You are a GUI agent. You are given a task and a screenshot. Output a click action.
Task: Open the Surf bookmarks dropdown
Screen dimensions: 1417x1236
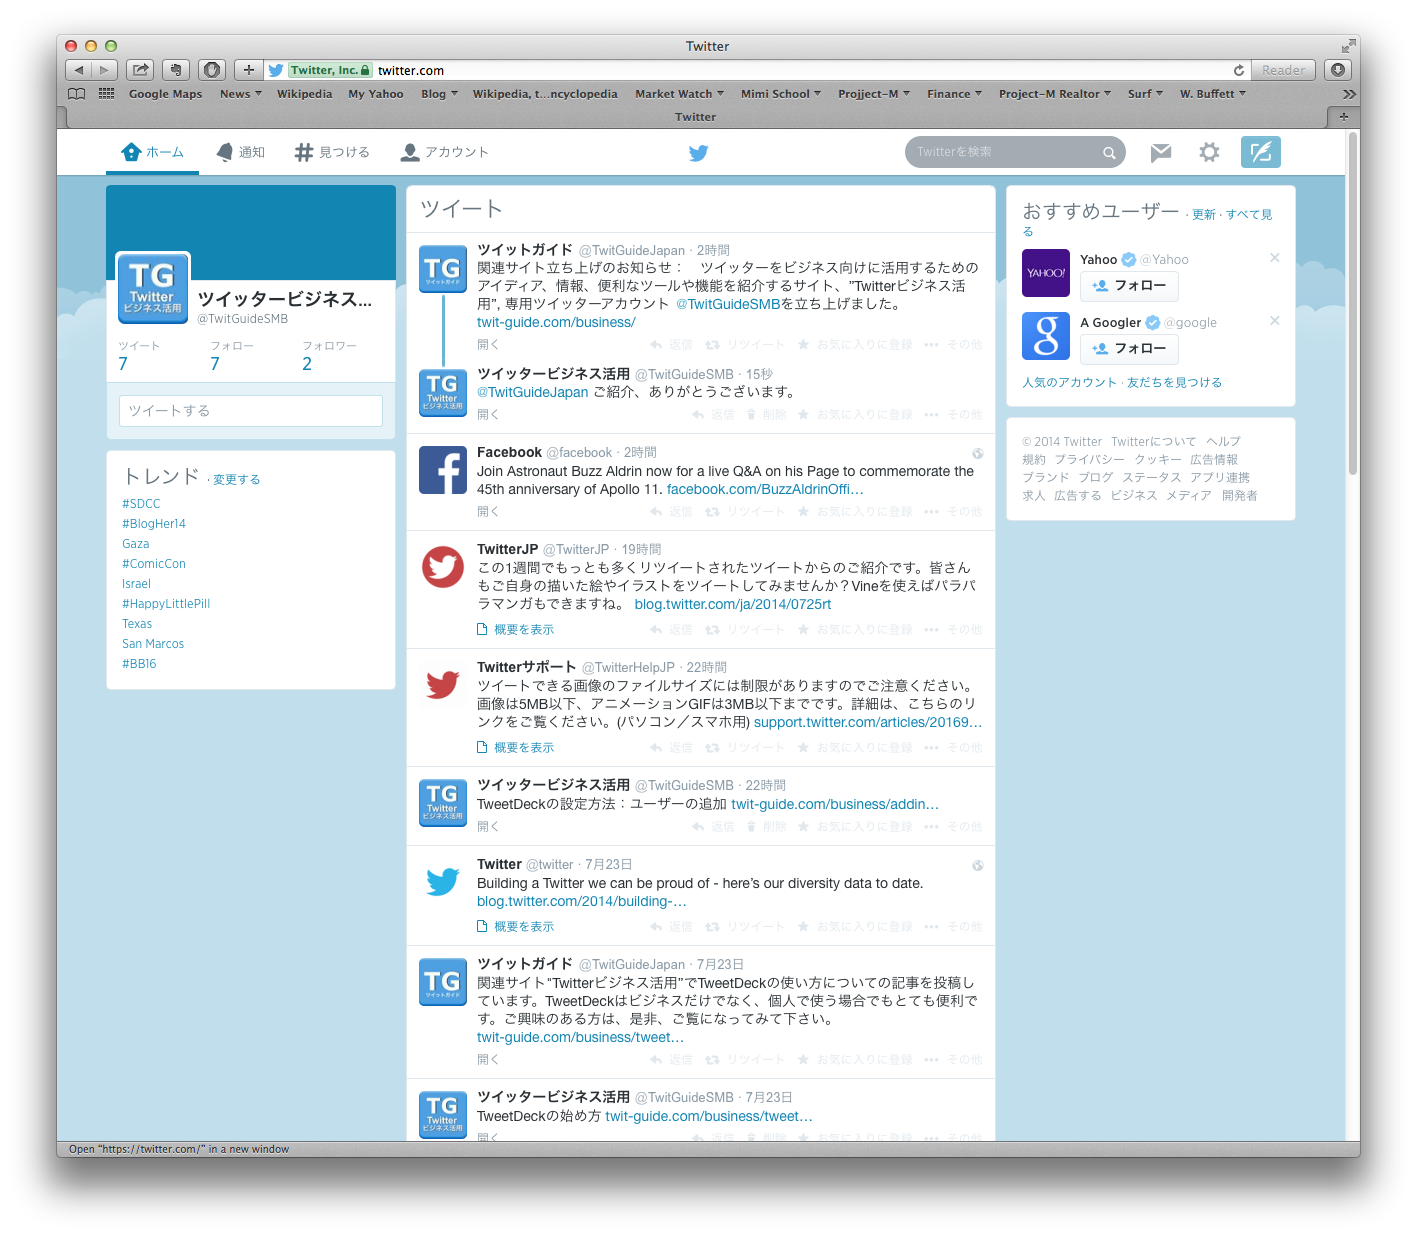[1145, 94]
